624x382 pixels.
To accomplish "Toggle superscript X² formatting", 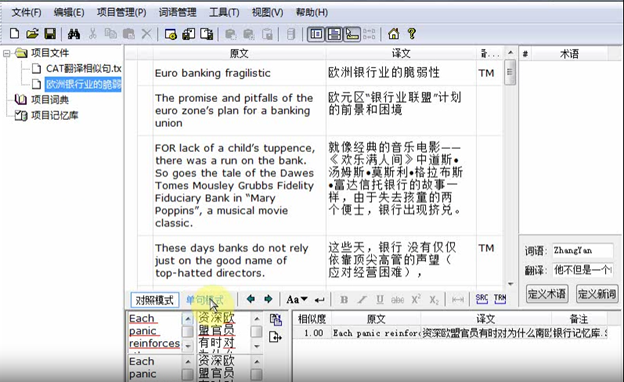I will click(x=416, y=300).
